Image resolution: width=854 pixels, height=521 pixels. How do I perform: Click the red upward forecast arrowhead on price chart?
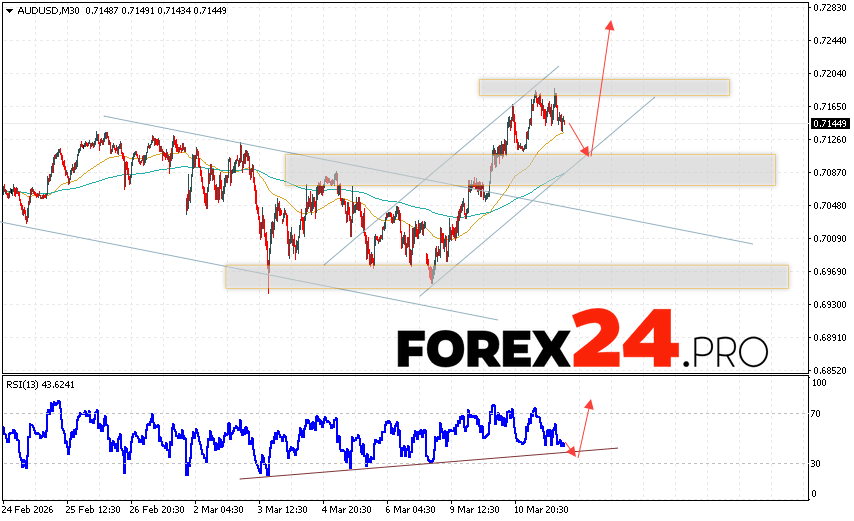tap(608, 24)
